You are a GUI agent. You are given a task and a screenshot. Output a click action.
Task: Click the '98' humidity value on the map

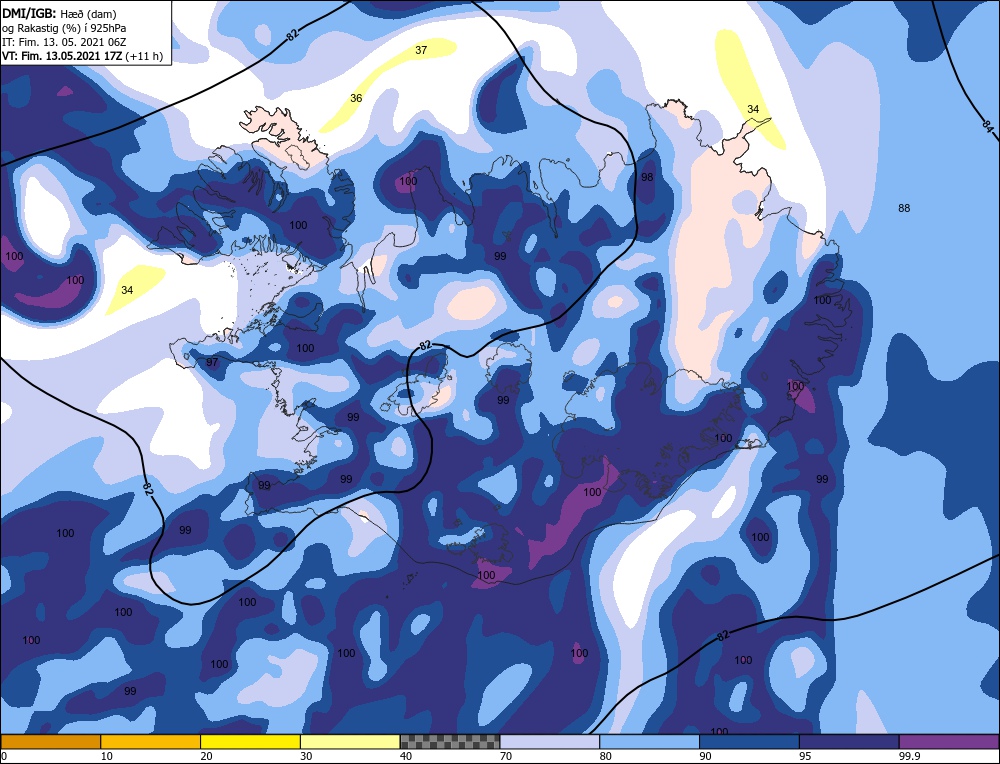[x=647, y=177]
